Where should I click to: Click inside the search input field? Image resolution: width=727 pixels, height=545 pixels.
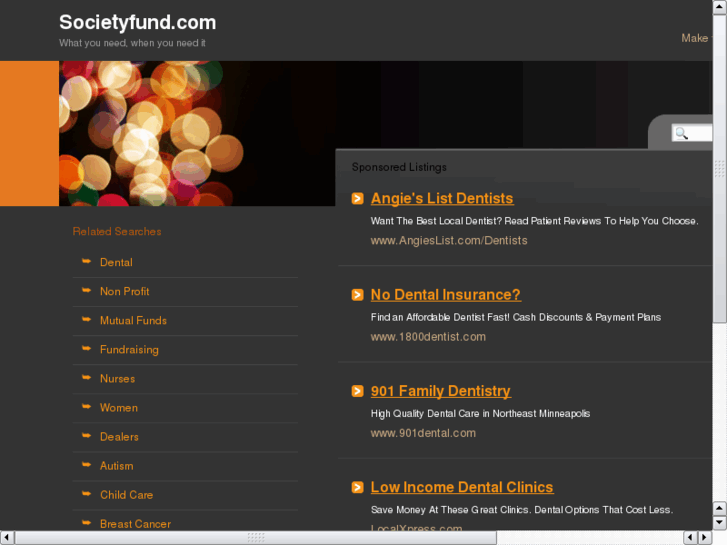692,134
